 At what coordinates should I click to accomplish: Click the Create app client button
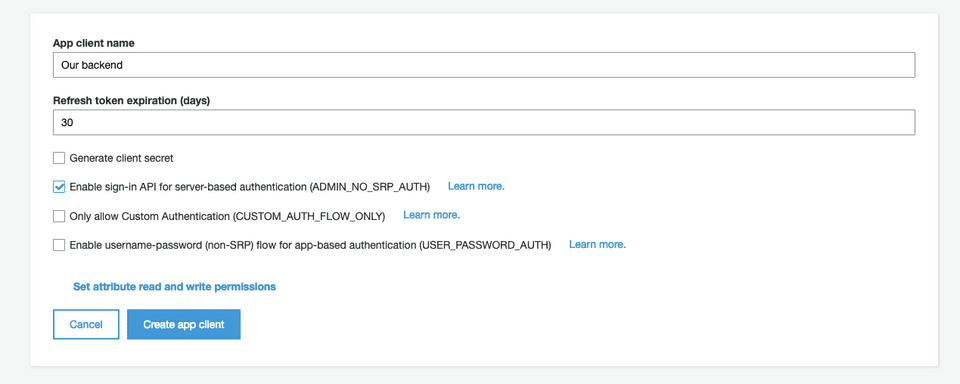(184, 324)
